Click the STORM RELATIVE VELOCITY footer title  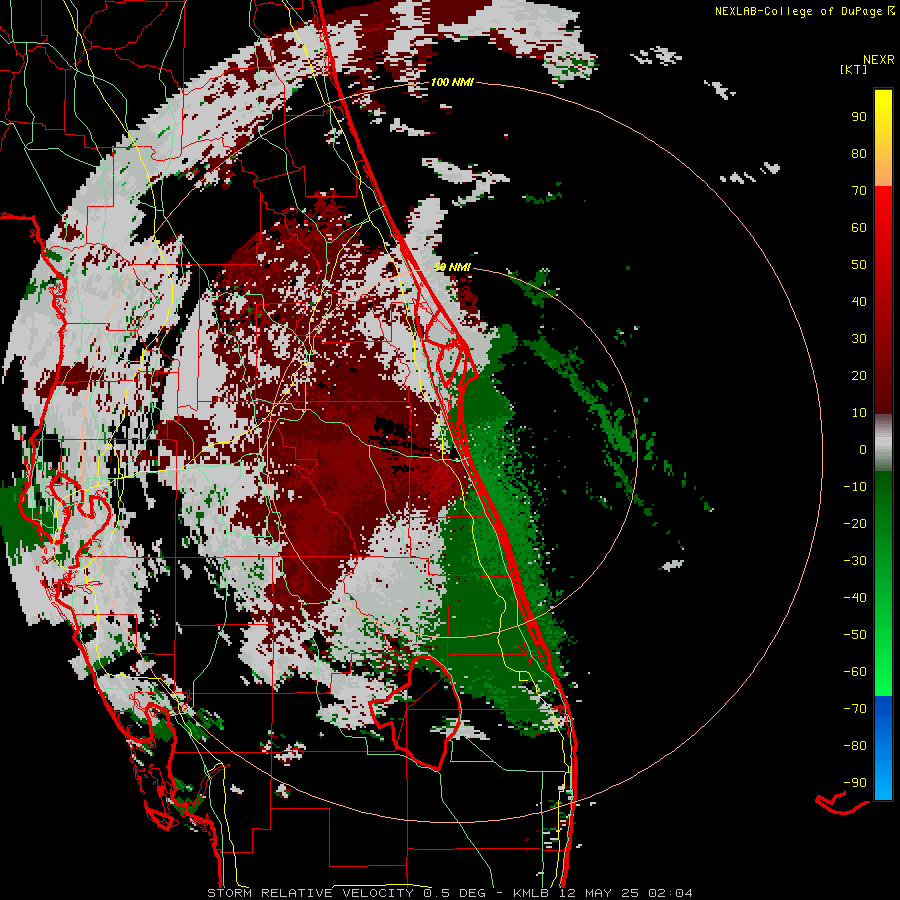click(311, 893)
